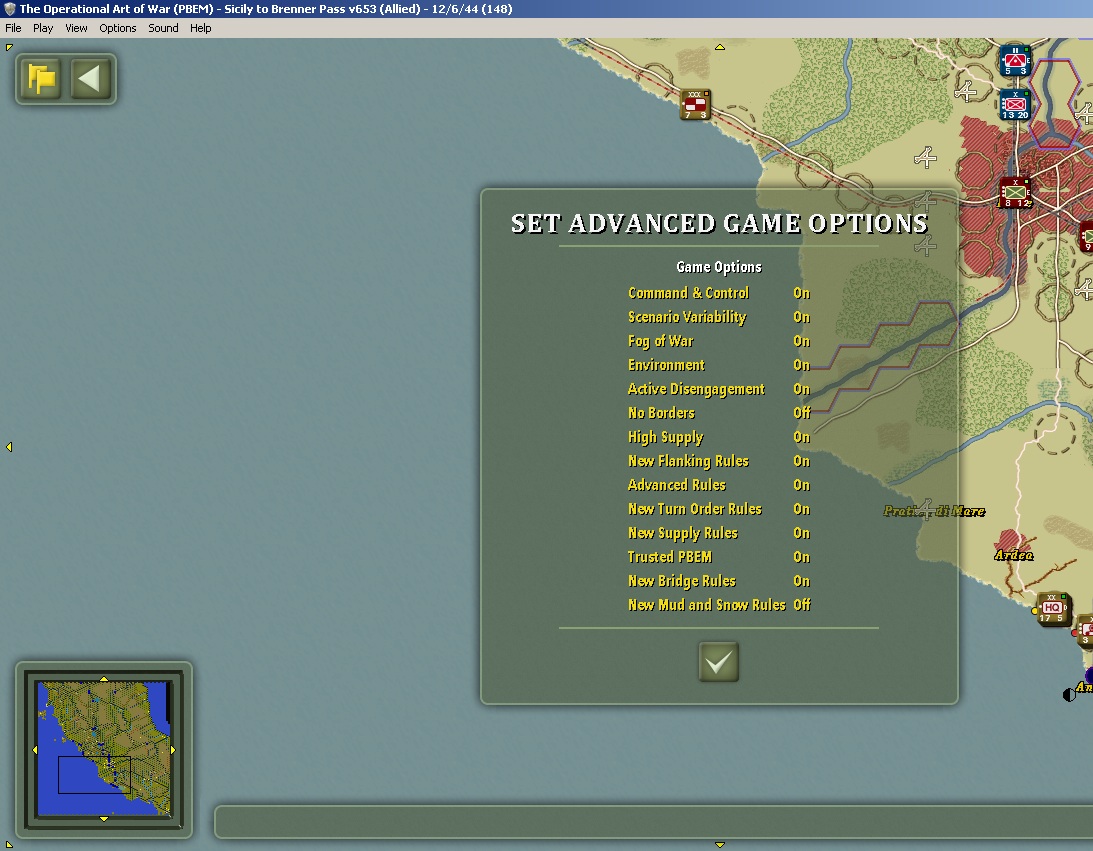Click the map scroll-left arrow at left edge

point(9,447)
